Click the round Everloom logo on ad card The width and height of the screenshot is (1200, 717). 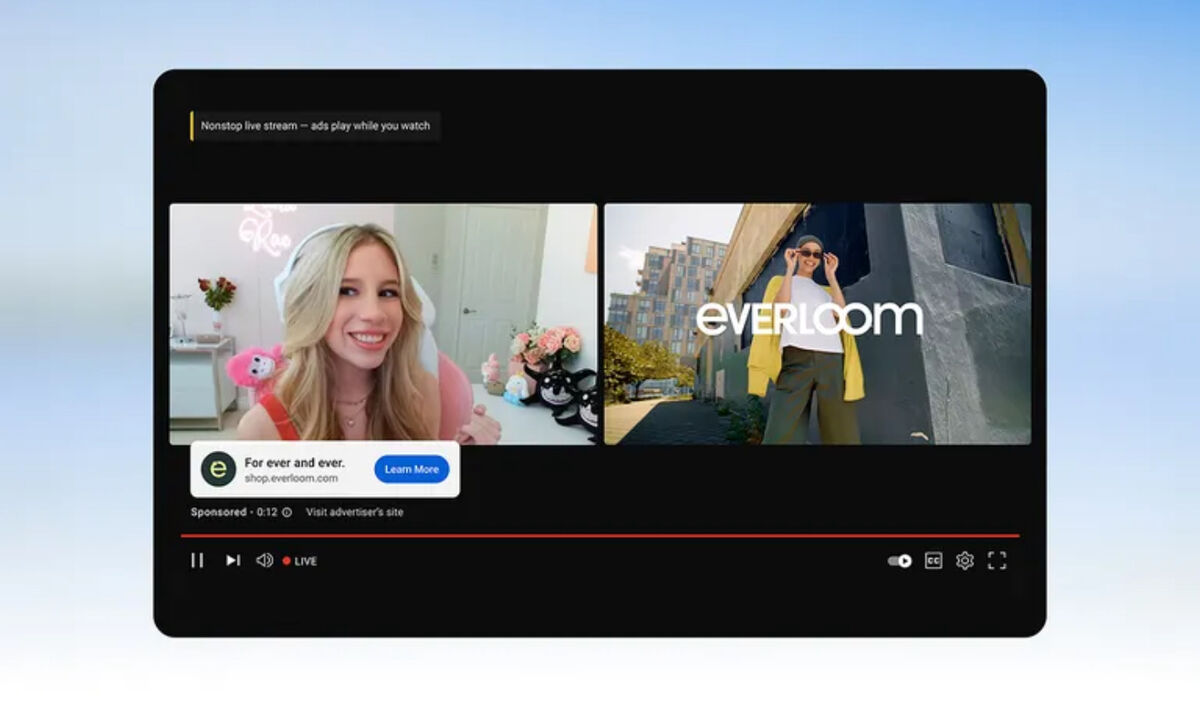[x=218, y=469]
